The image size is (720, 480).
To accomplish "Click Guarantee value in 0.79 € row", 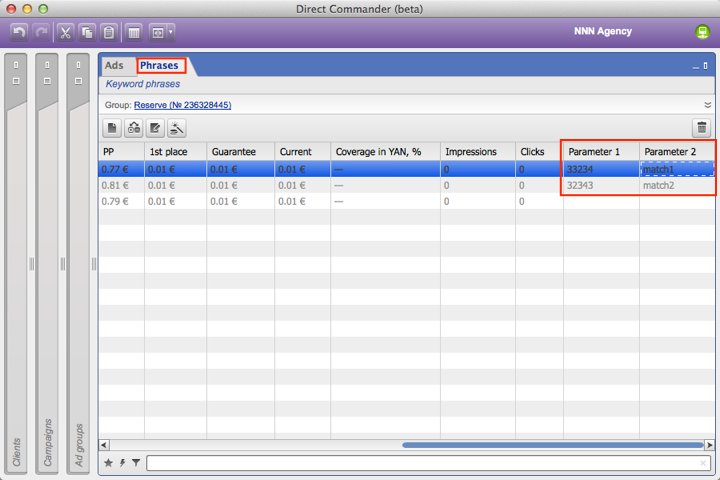I will coord(241,201).
